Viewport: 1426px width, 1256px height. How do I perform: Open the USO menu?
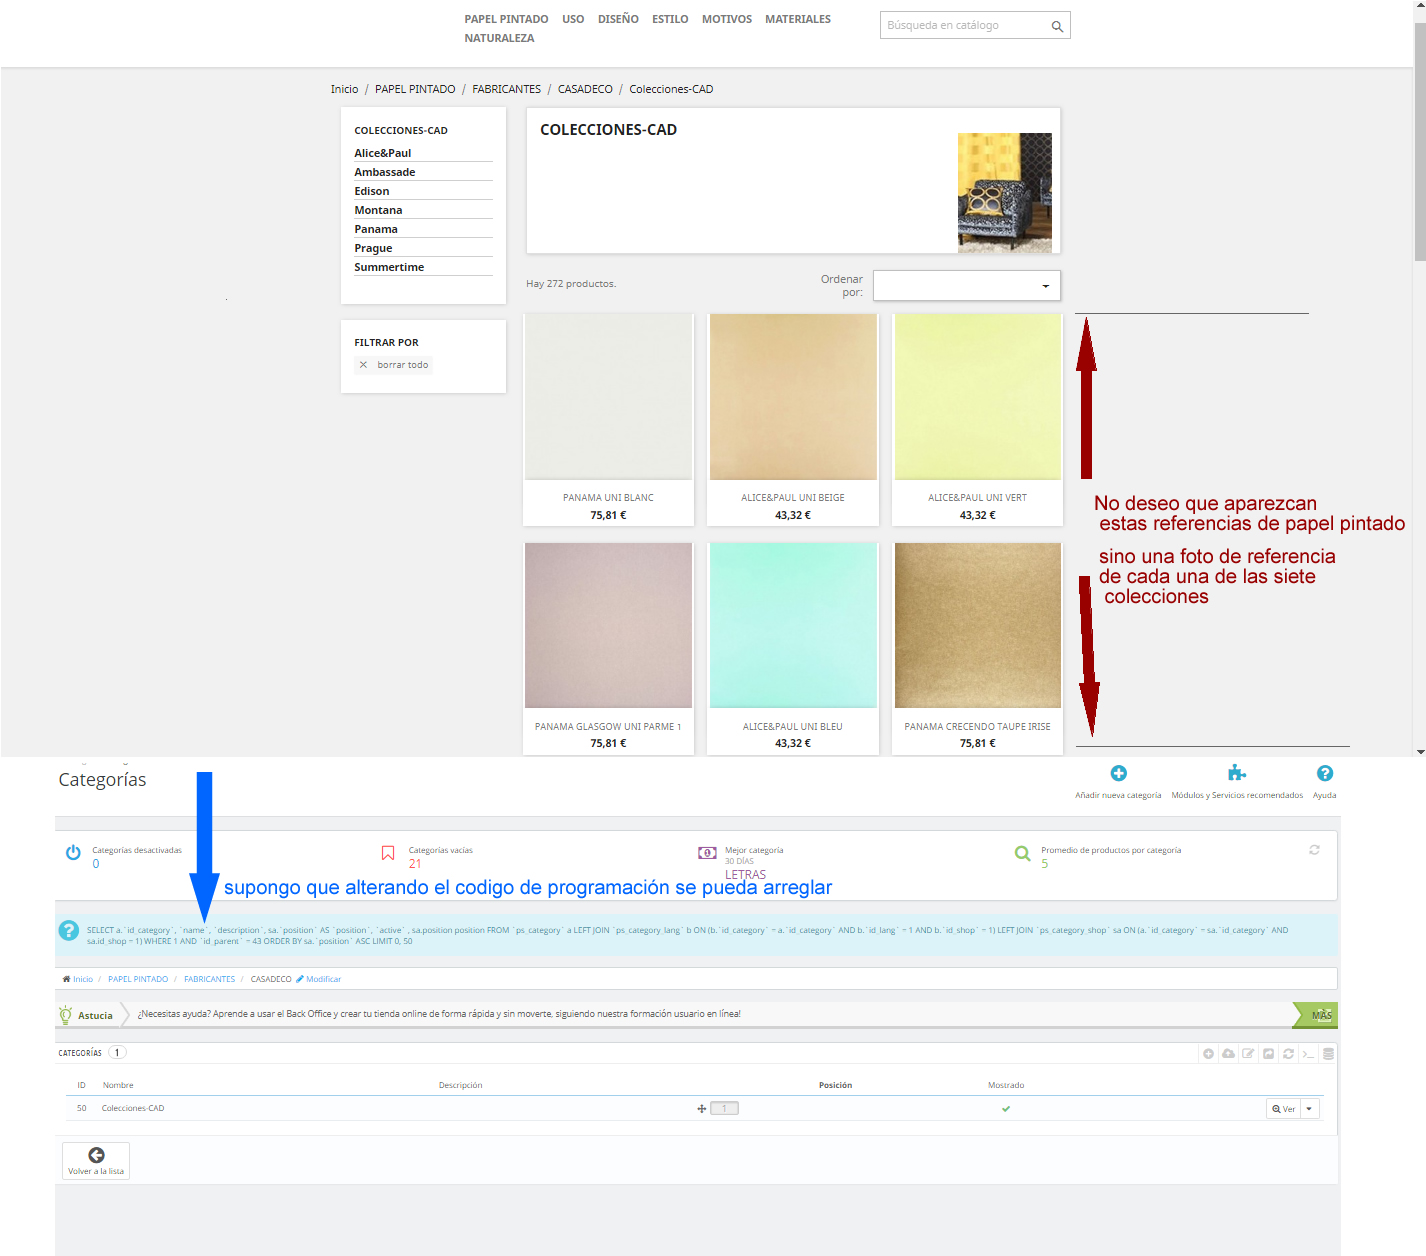[x=573, y=19]
